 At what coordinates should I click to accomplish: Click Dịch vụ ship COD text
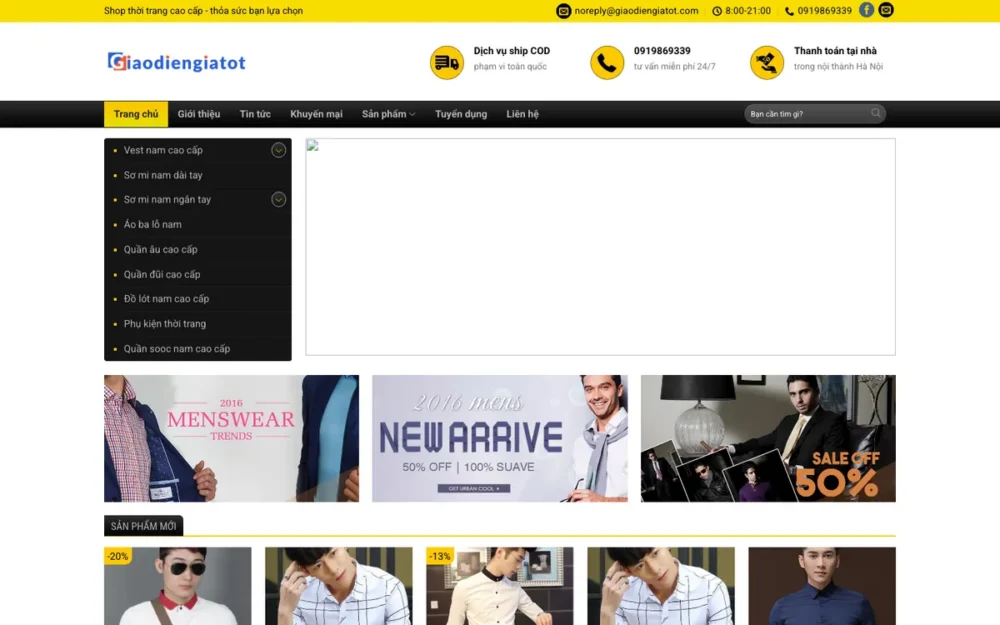tap(511, 51)
